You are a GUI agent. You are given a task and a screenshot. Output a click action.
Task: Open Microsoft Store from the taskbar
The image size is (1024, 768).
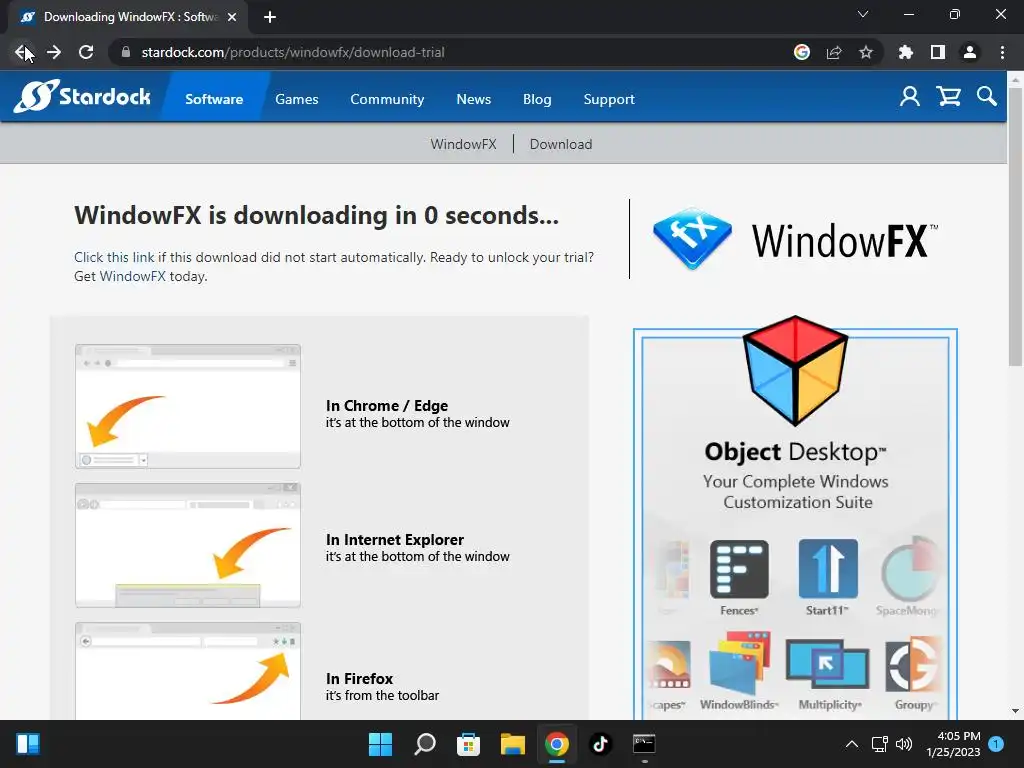[468, 744]
